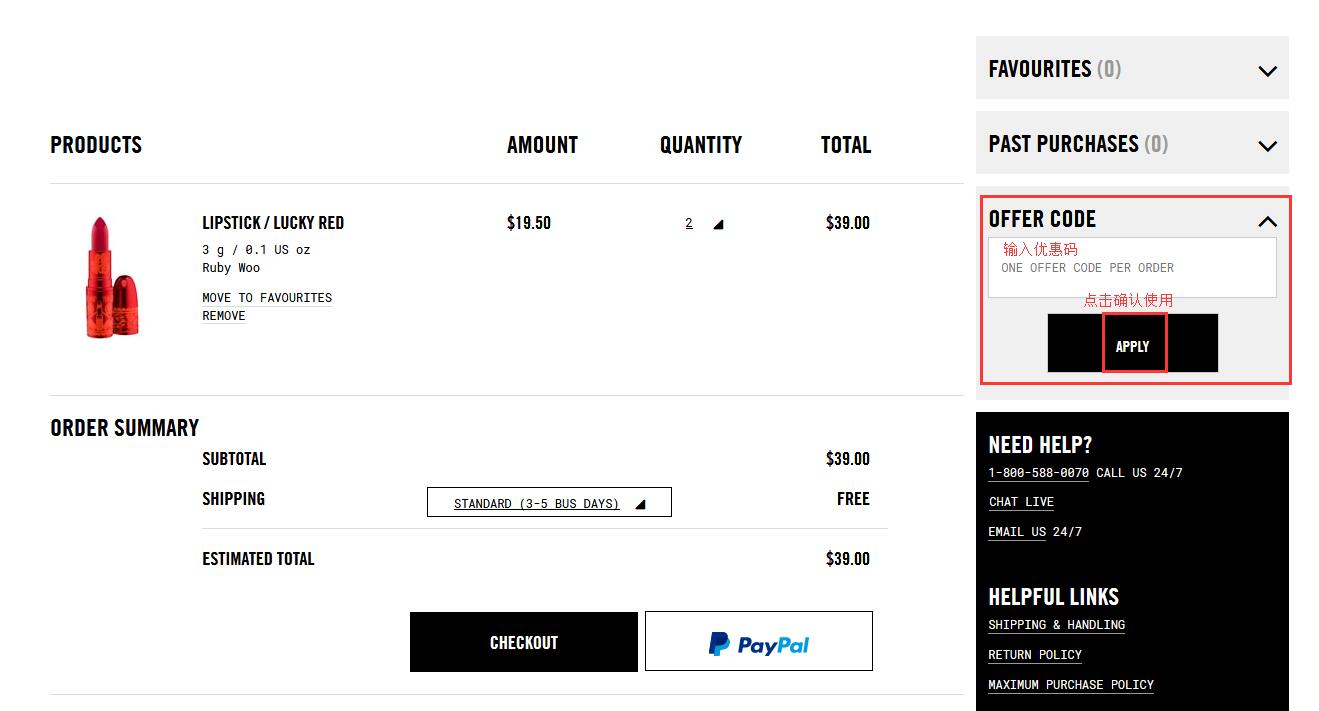Remove the lipstick from the cart
The width and height of the screenshot is (1319, 711).
click(x=223, y=315)
